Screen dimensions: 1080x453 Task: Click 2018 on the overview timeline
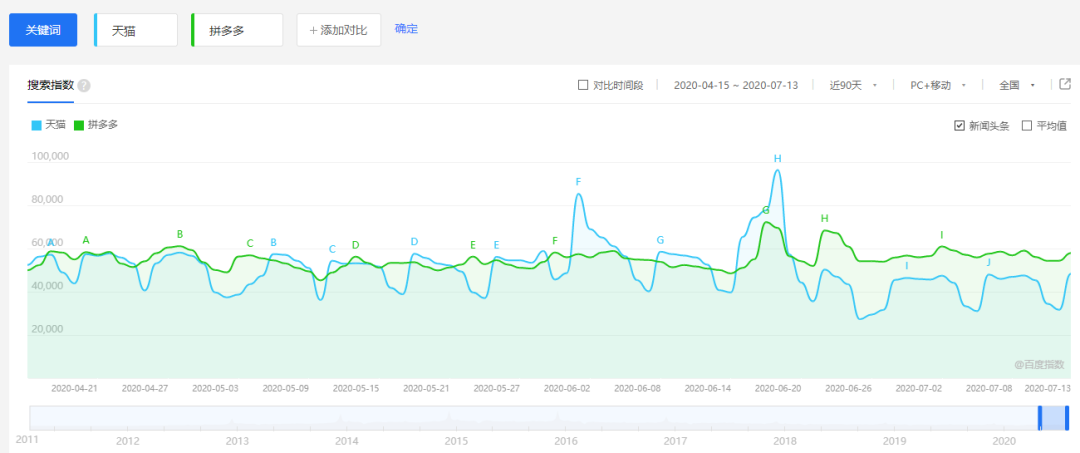[785, 440]
